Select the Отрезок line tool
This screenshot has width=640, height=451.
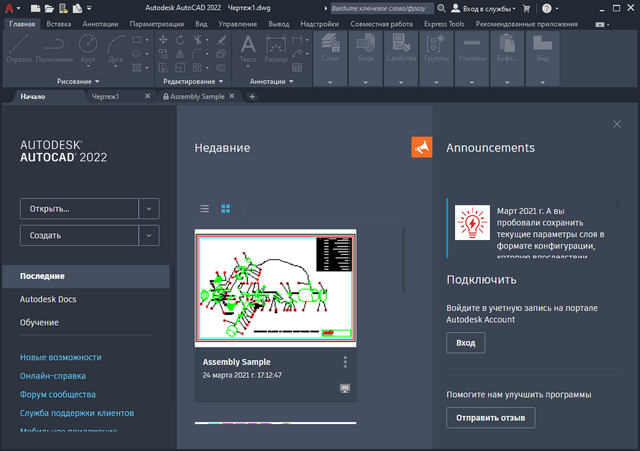[x=20, y=48]
